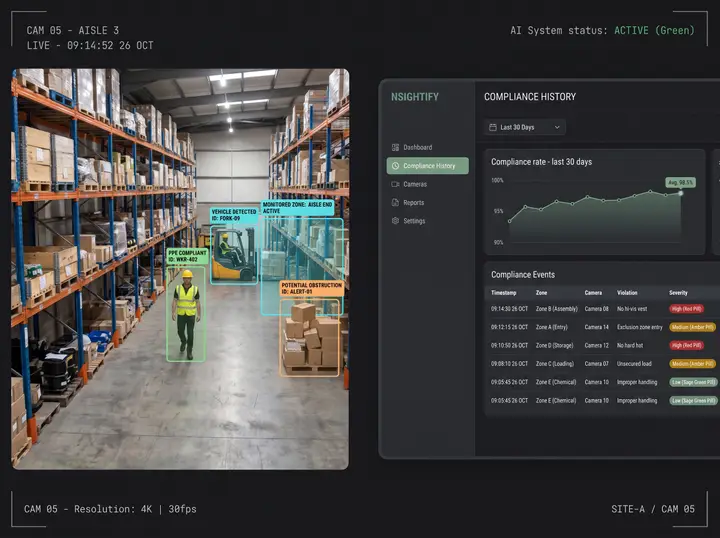Click the High severity pill for No hard hat
This screenshot has width=720, height=538.
(686, 346)
